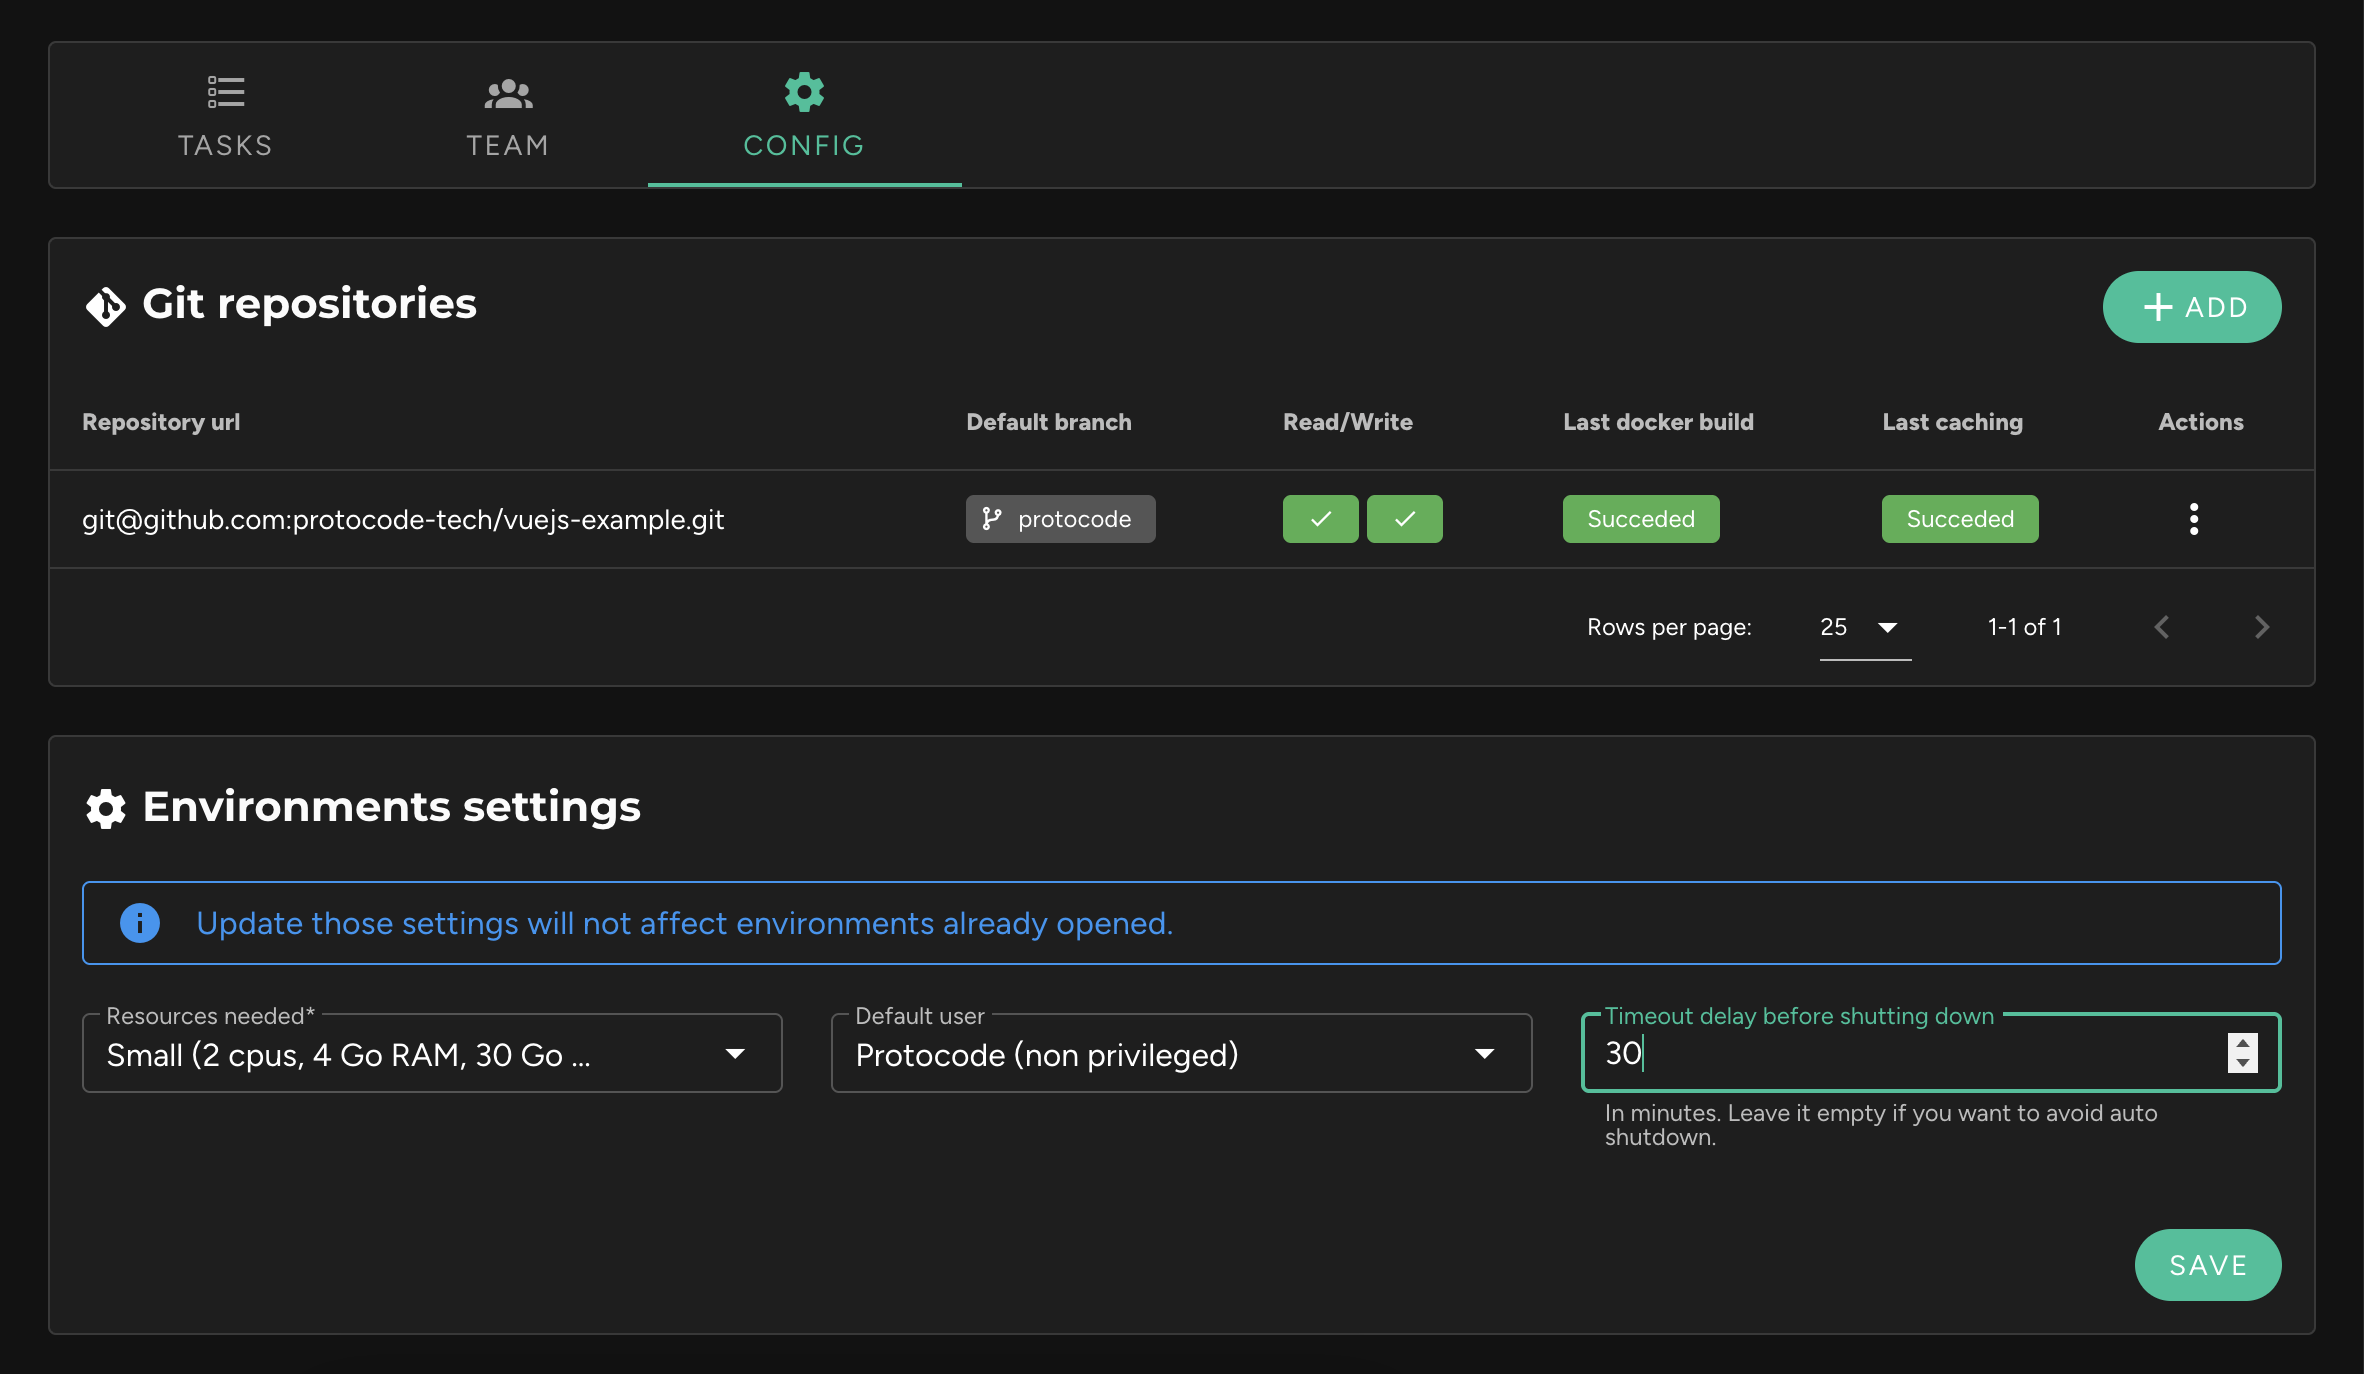Switch to the Team tab
Image resolution: width=2364 pixels, height=1374 pixels.
pos(508,116)
